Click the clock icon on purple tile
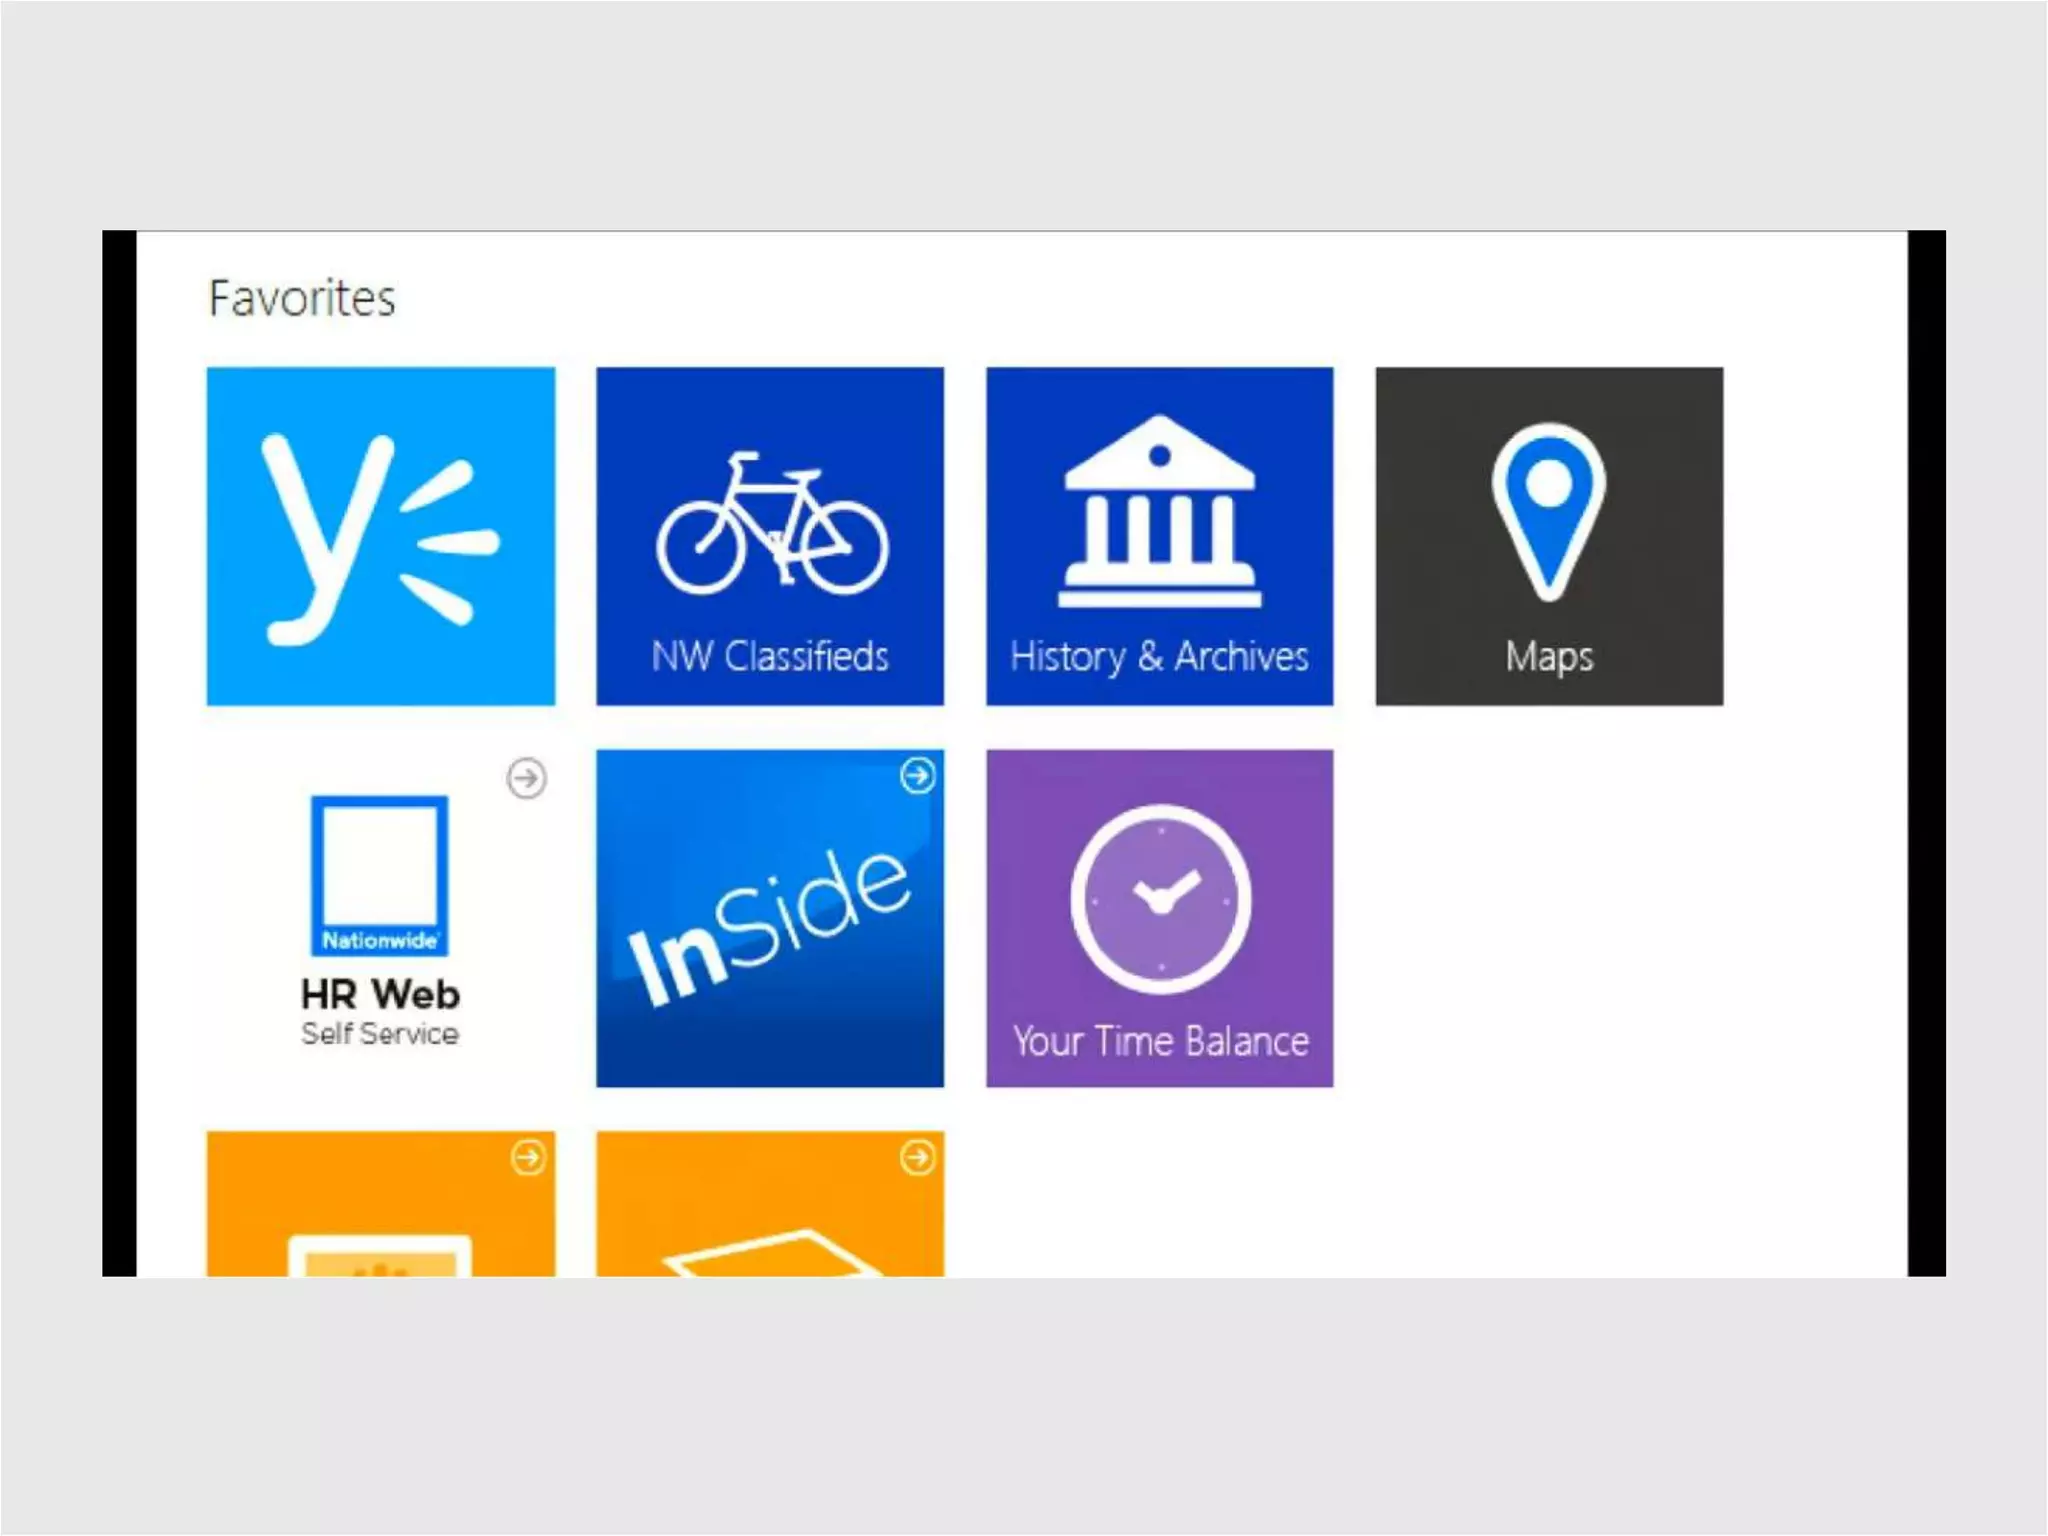The height and width of the screenshot is (1536, 2048). (x=1160, y=898)
